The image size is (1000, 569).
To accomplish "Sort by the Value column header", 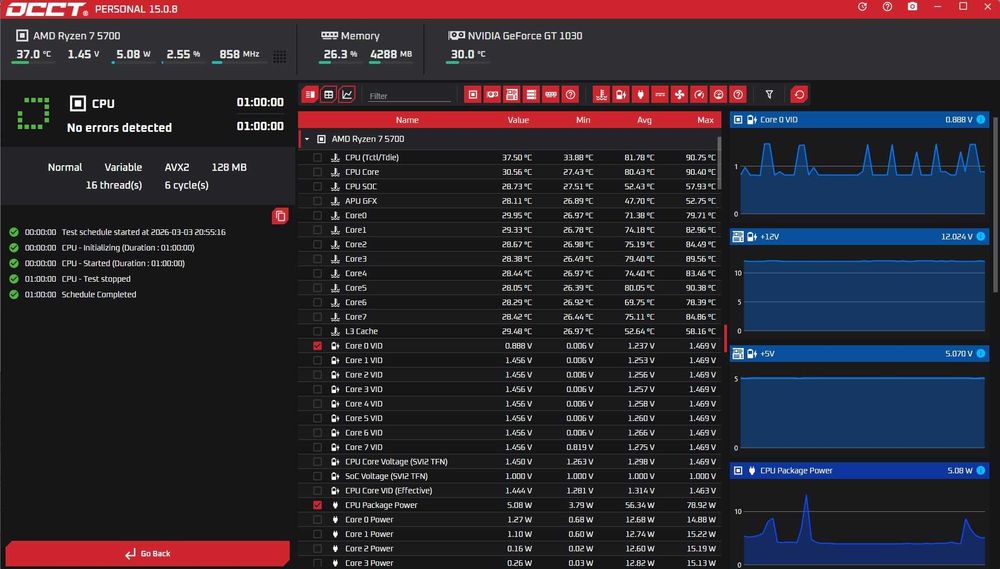I will 518,120.
